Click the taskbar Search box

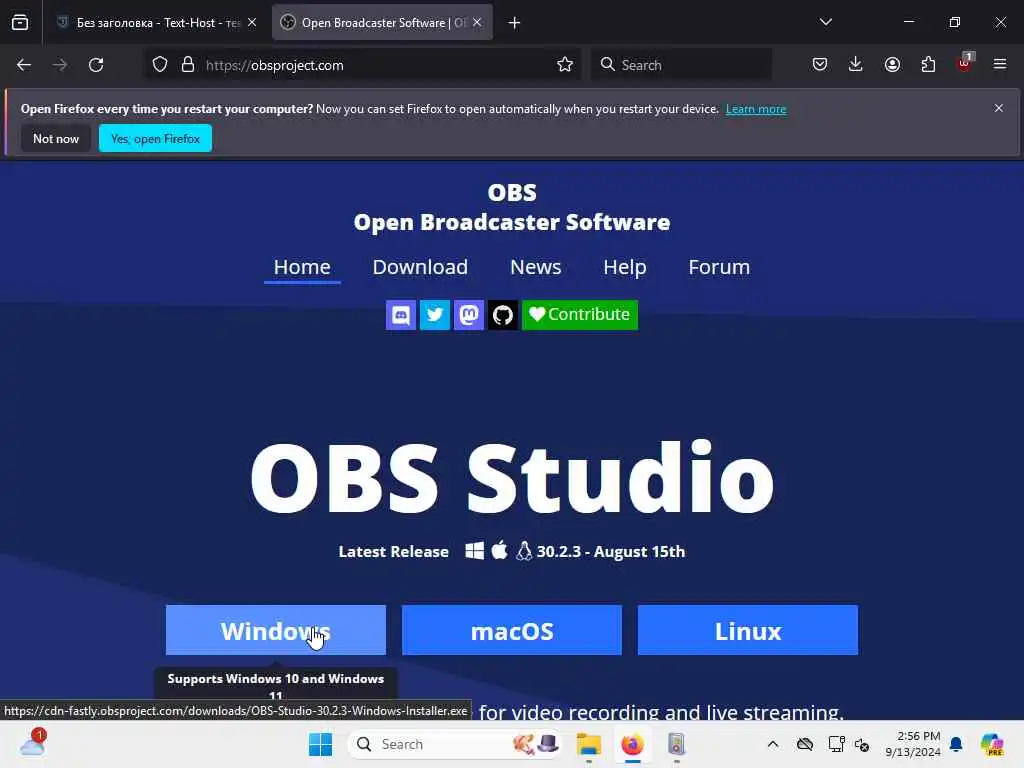[455, 744]
